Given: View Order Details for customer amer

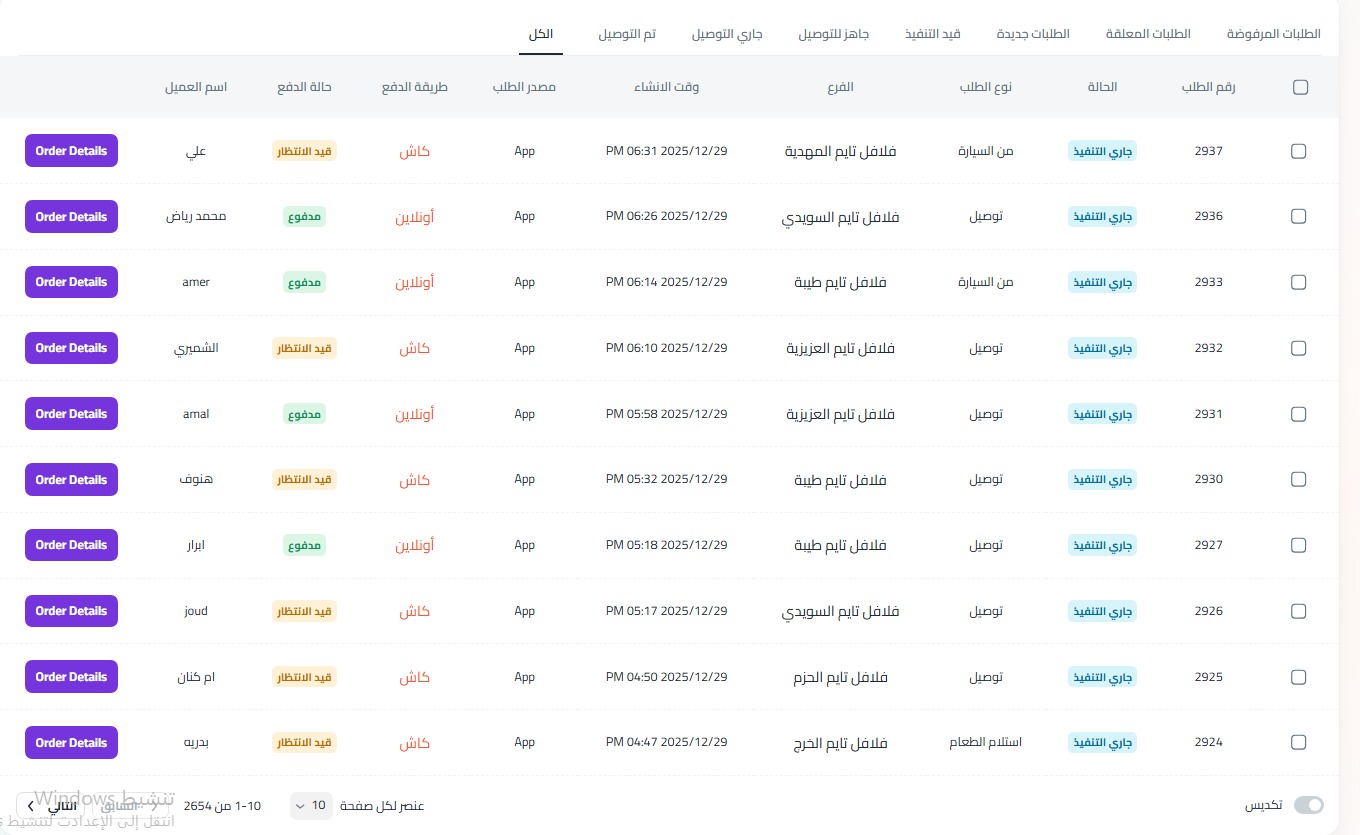Looking at the screenshot, I should pos(71,282).
